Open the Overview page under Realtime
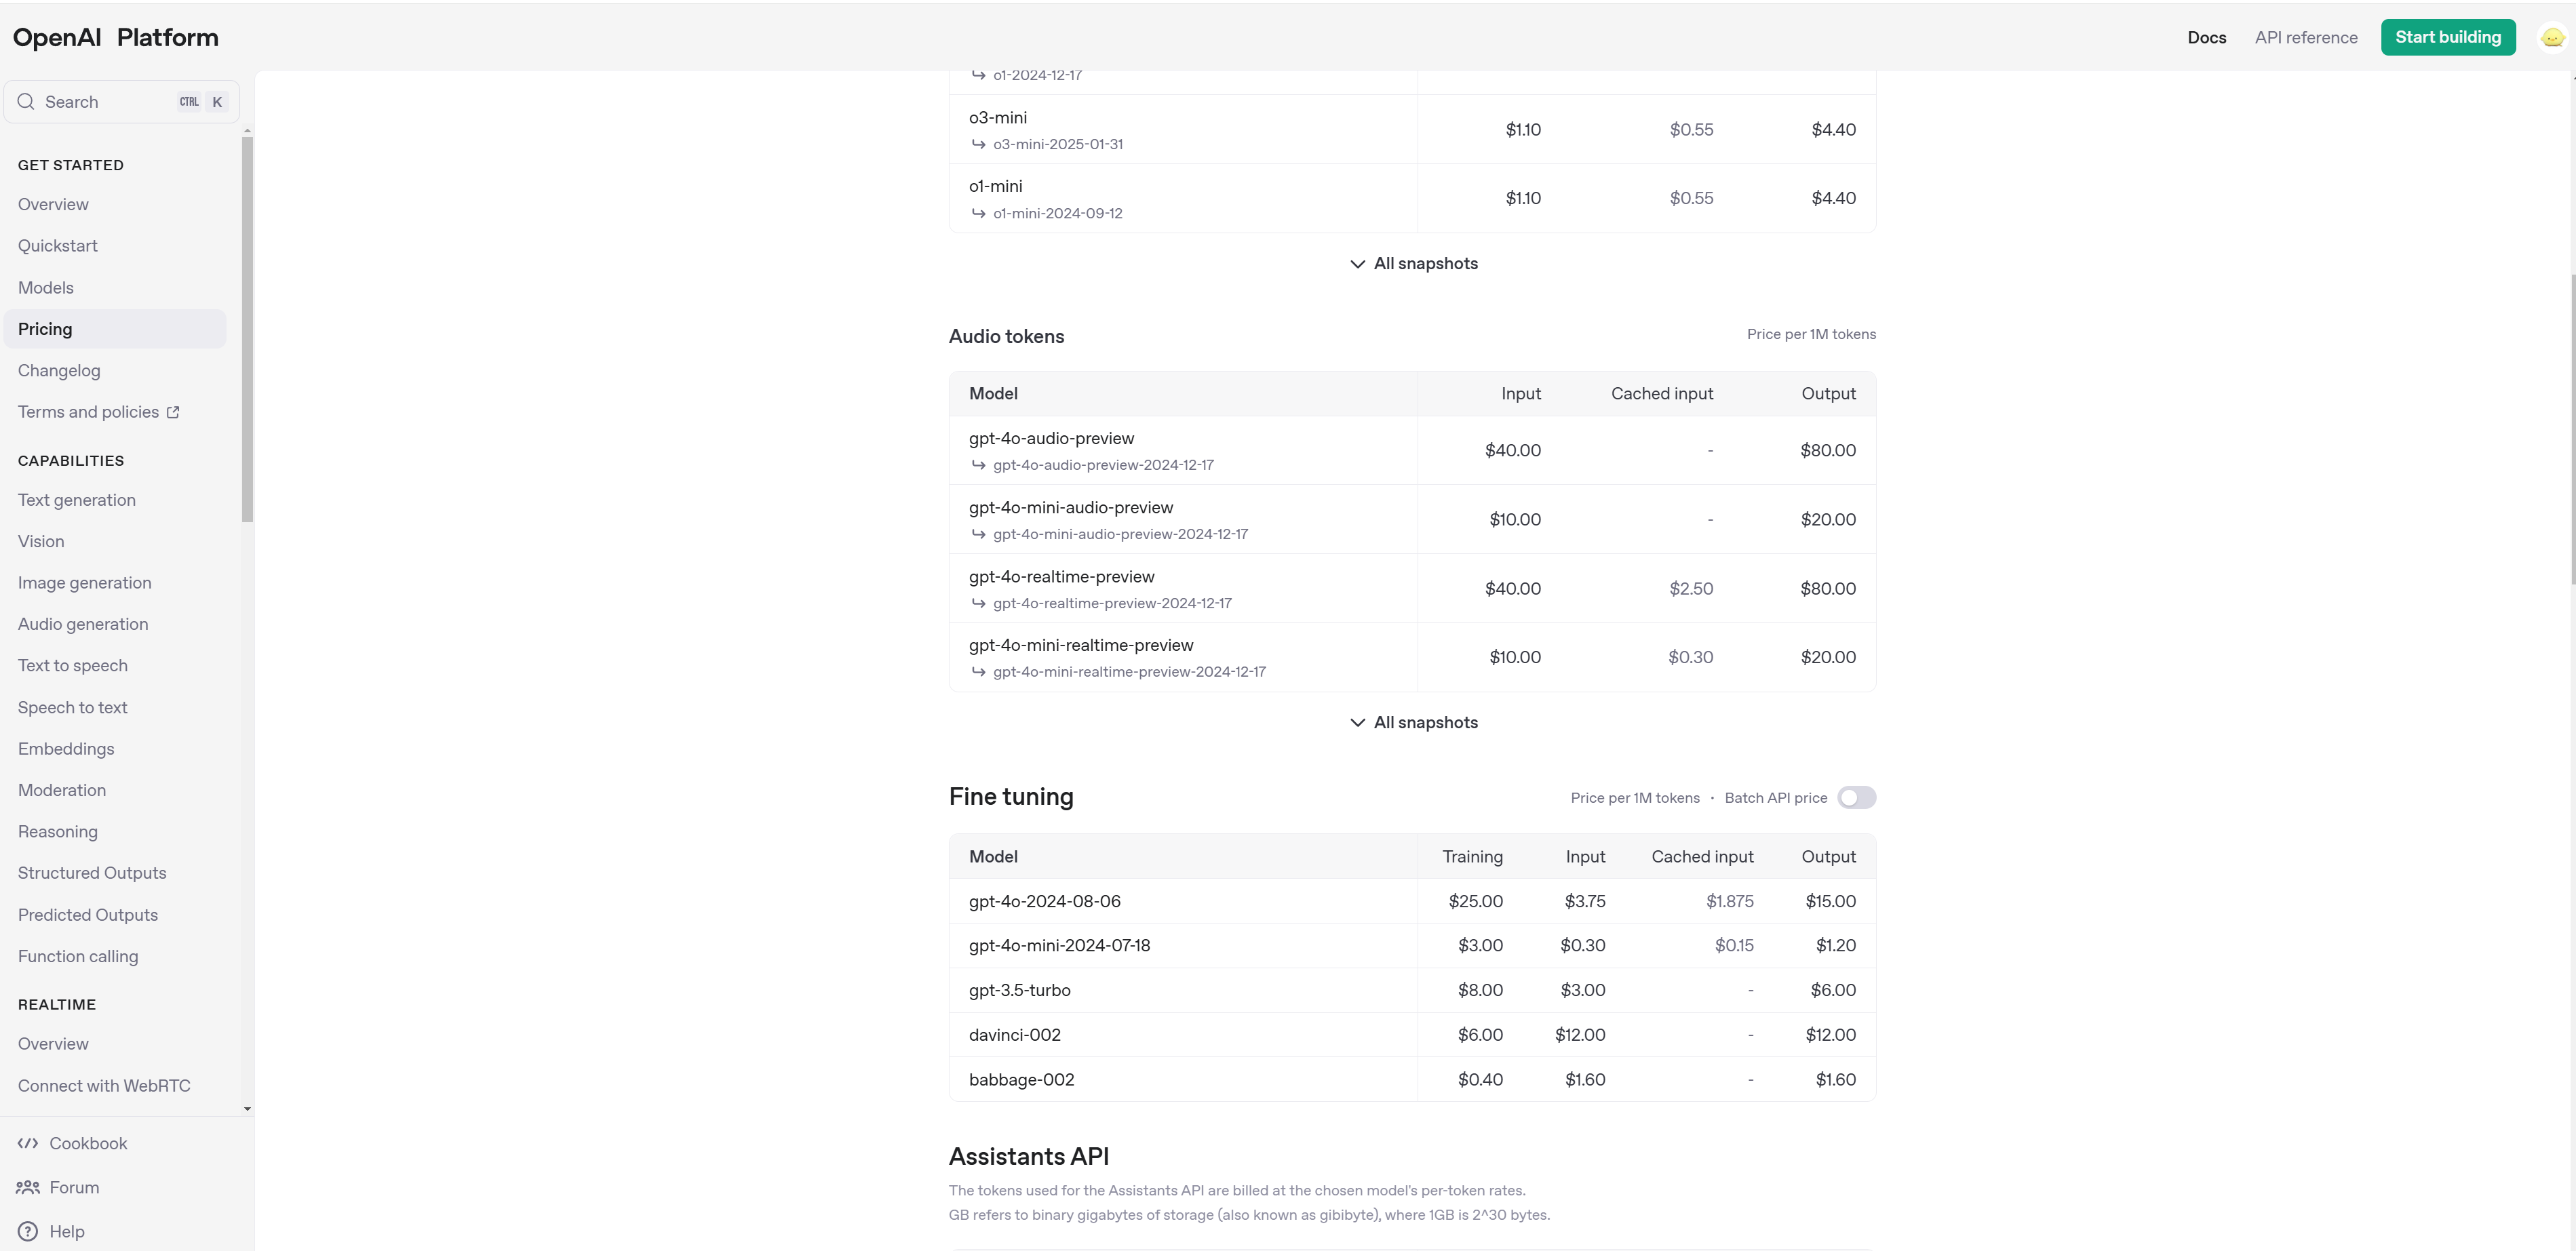 point(53,1044)
